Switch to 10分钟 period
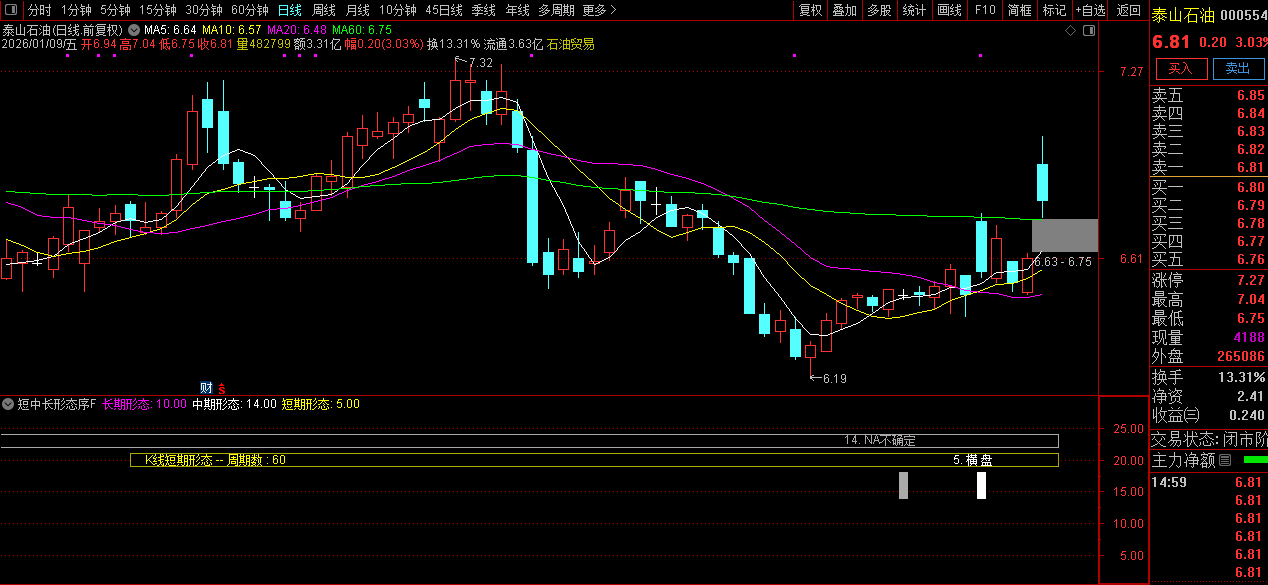1268x585 pixels. coord(398,10)
